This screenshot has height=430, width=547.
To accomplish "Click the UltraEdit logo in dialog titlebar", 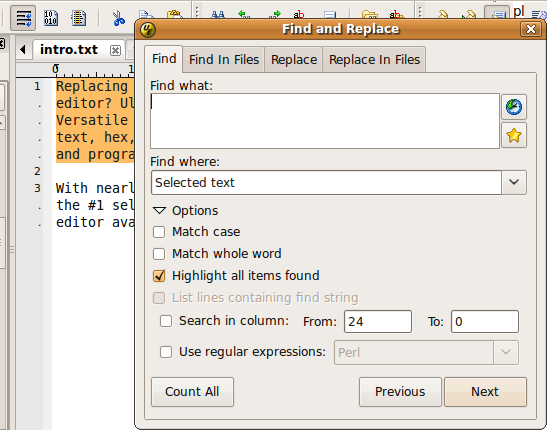I will click(x=148, y=29).
